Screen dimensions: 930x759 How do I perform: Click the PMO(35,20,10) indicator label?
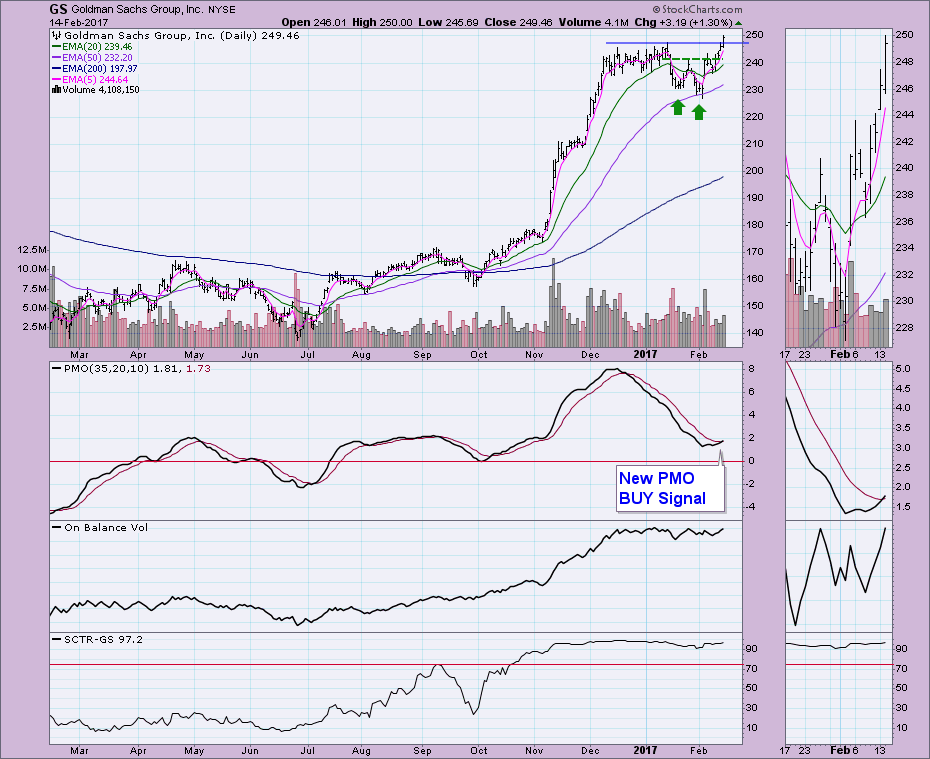(106, 368)
